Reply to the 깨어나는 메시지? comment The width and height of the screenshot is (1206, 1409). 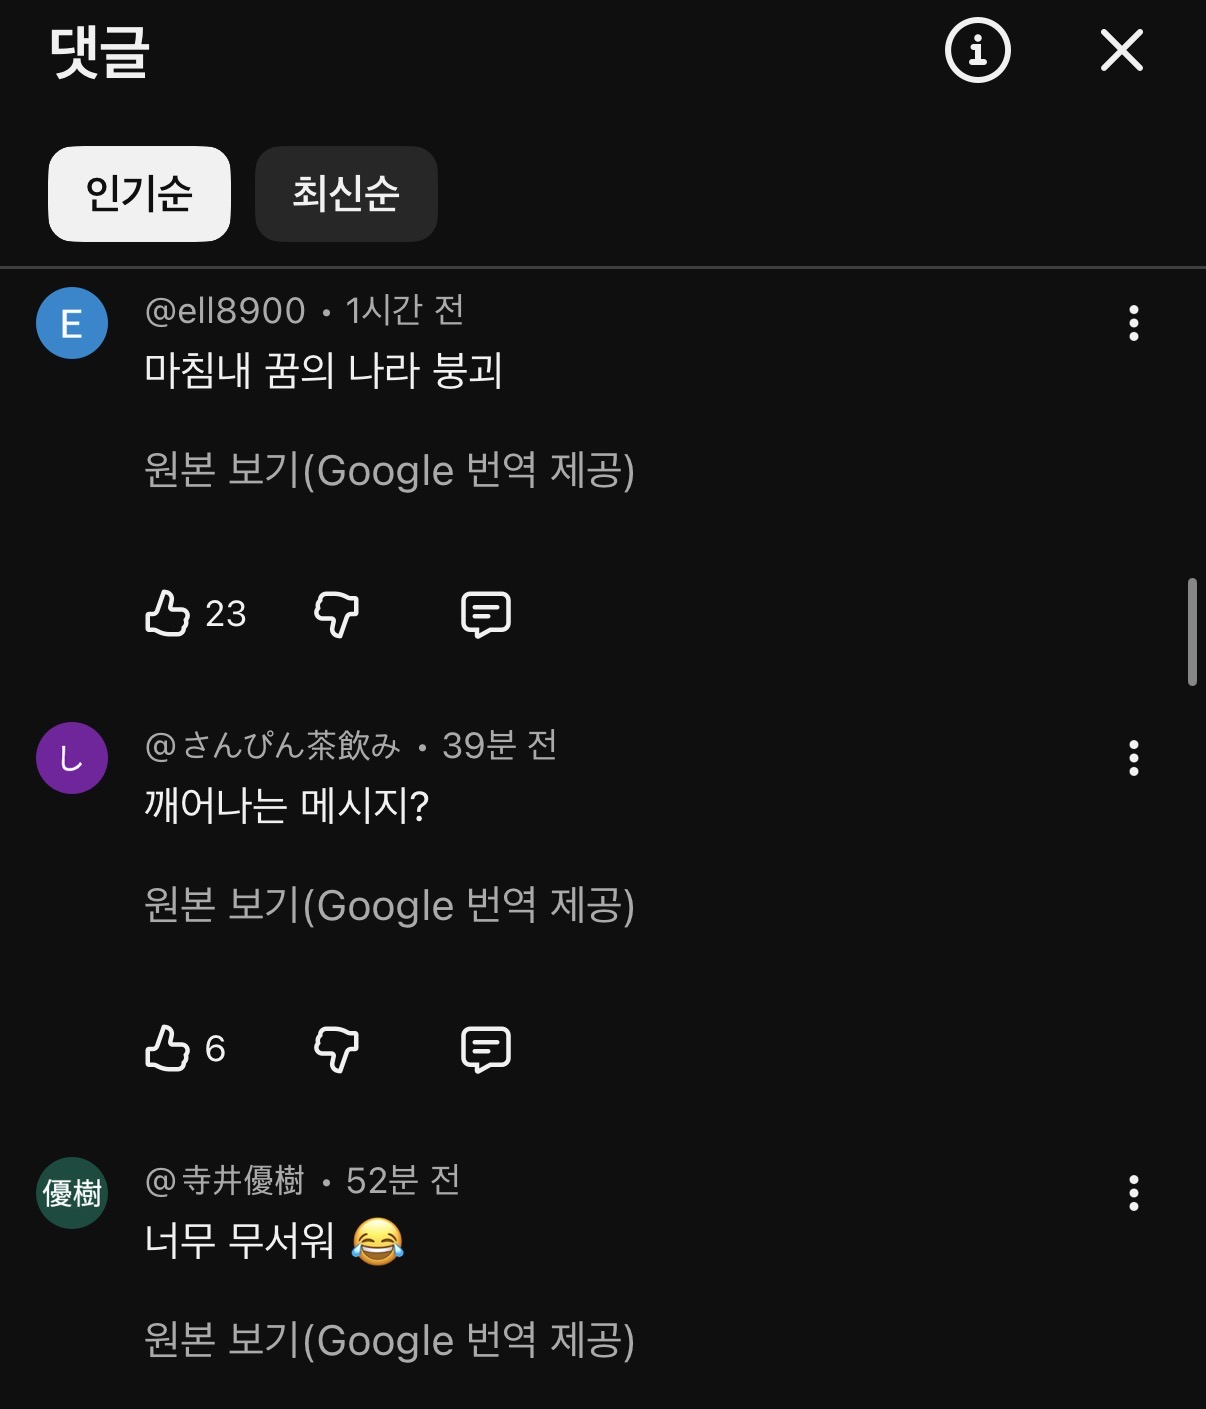point(486,1048)
